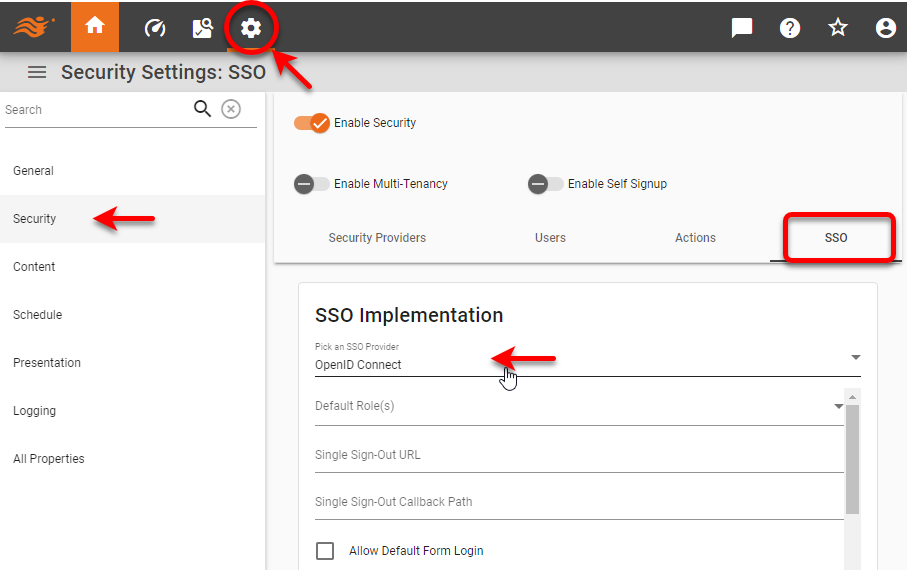The width and height of the screenshot is (907, 570).
Task: Open the user account profile icon
Action: point(885,28)
